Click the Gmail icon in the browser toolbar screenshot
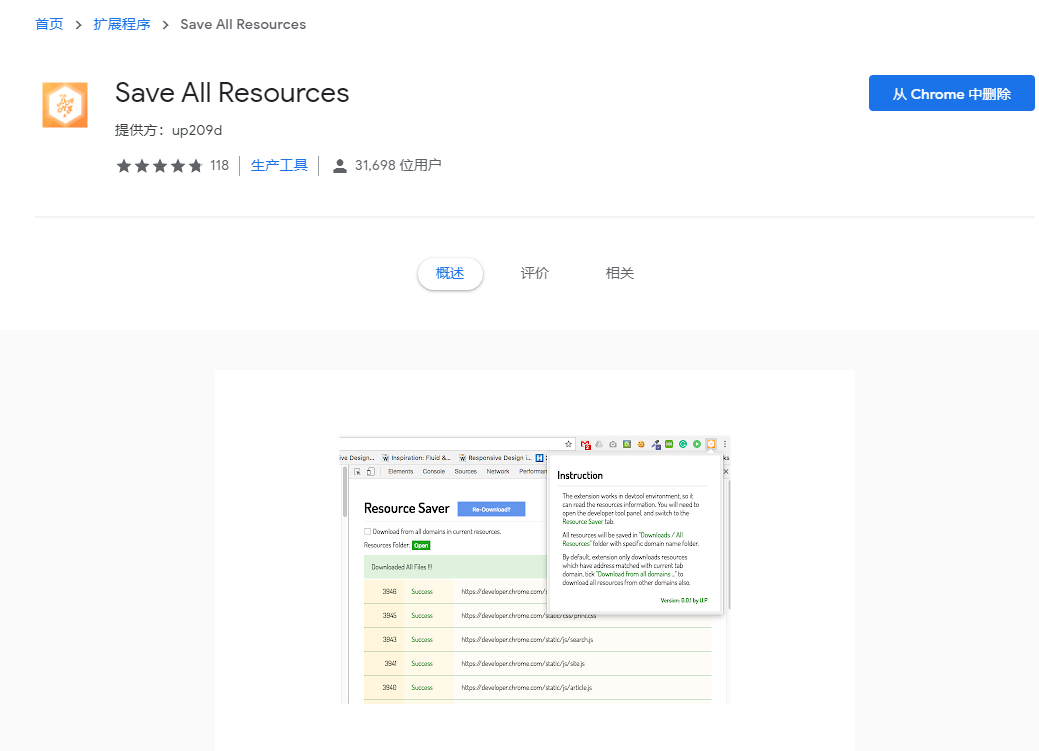 pos(584,444)
